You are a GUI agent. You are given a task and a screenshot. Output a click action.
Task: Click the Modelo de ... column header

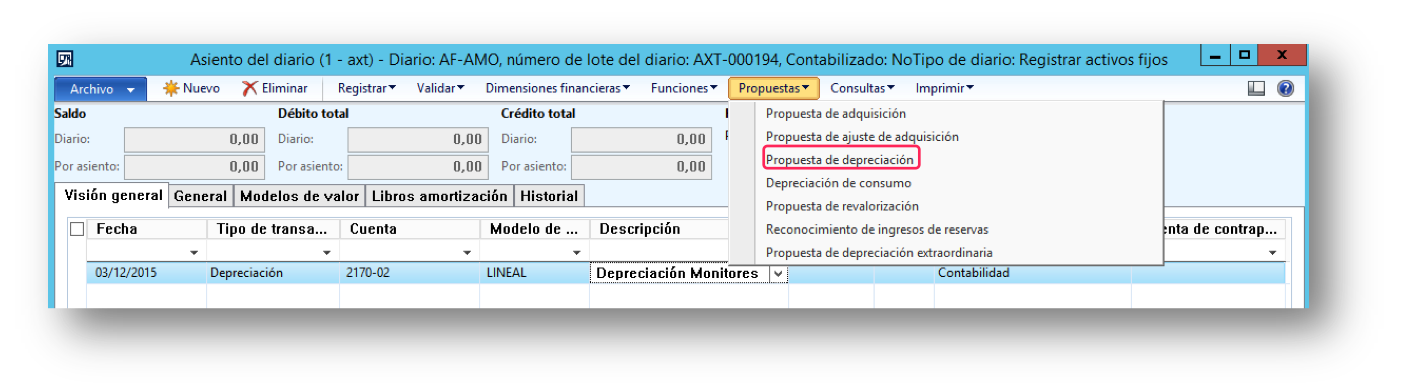pos(534,229)
